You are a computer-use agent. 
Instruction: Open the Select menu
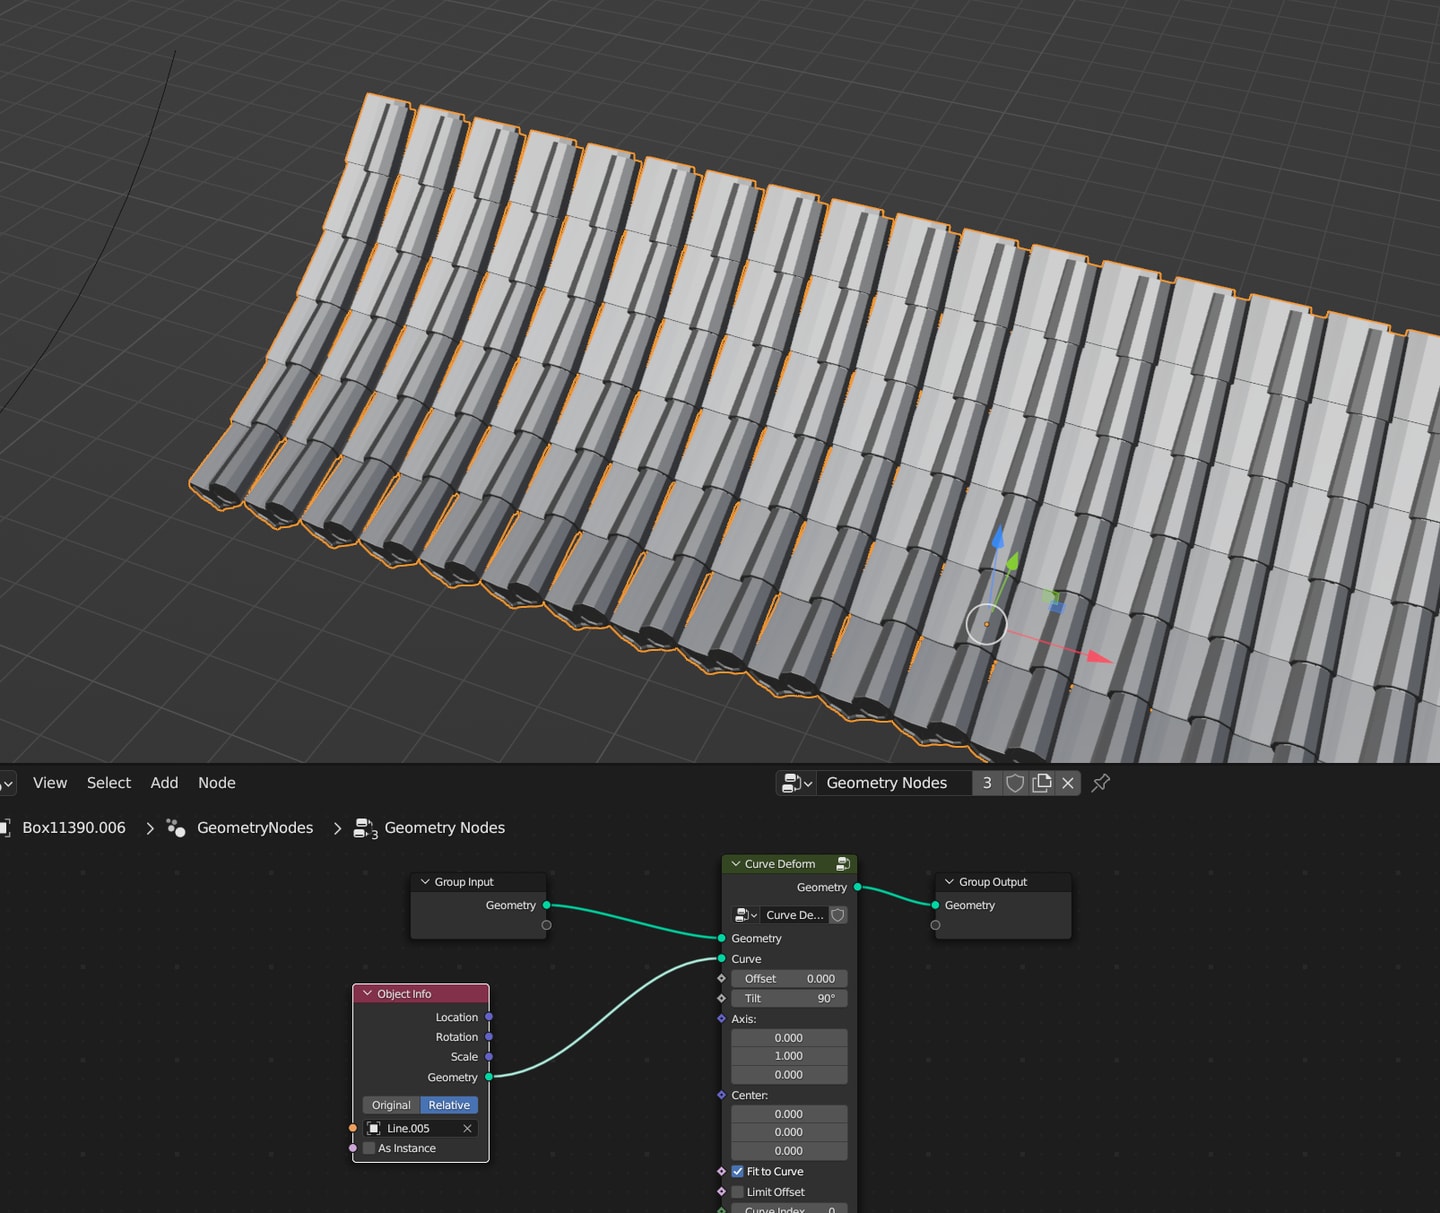tap(108, 783)
